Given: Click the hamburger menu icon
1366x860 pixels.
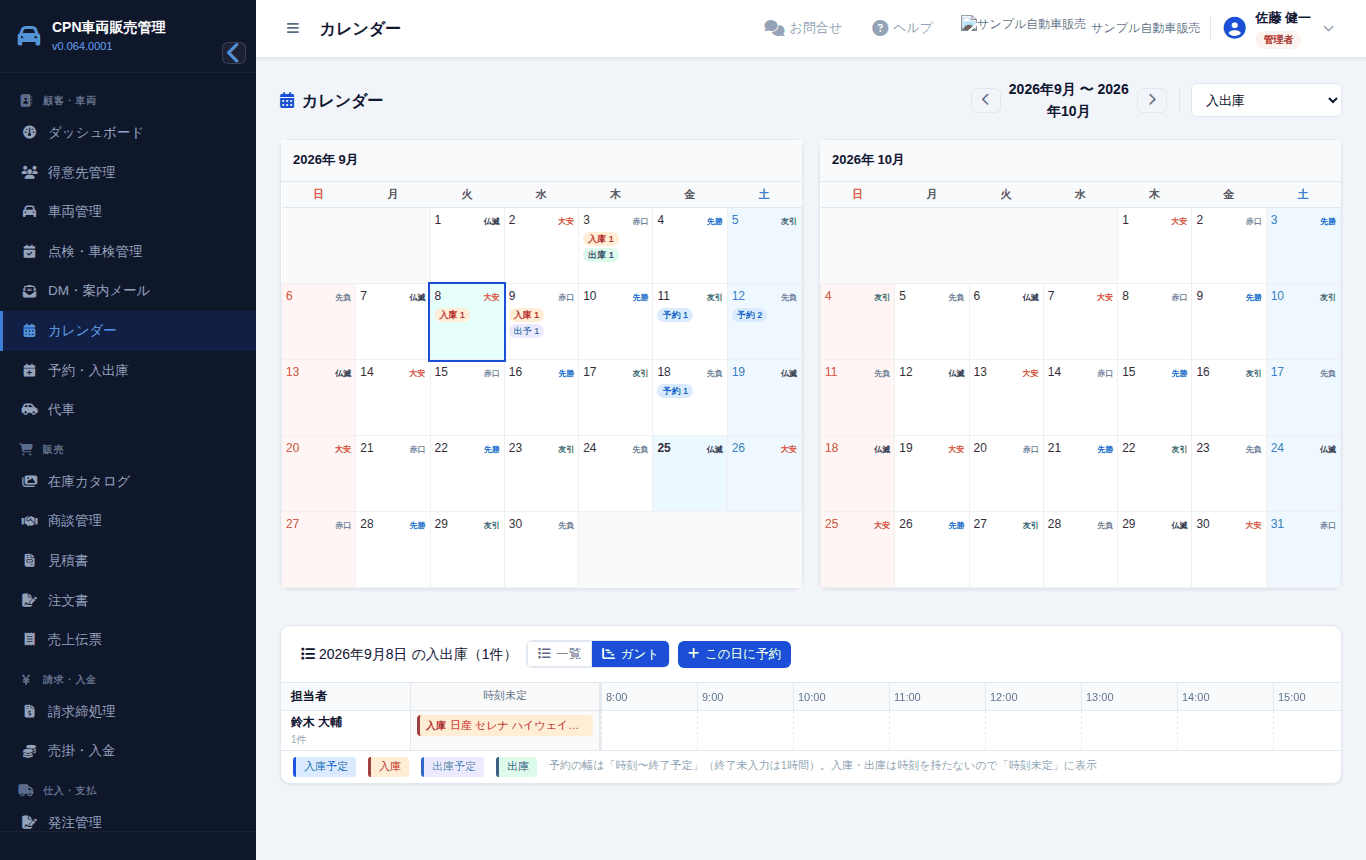Looking at the screenshot, I should click(x=293, y=28).
